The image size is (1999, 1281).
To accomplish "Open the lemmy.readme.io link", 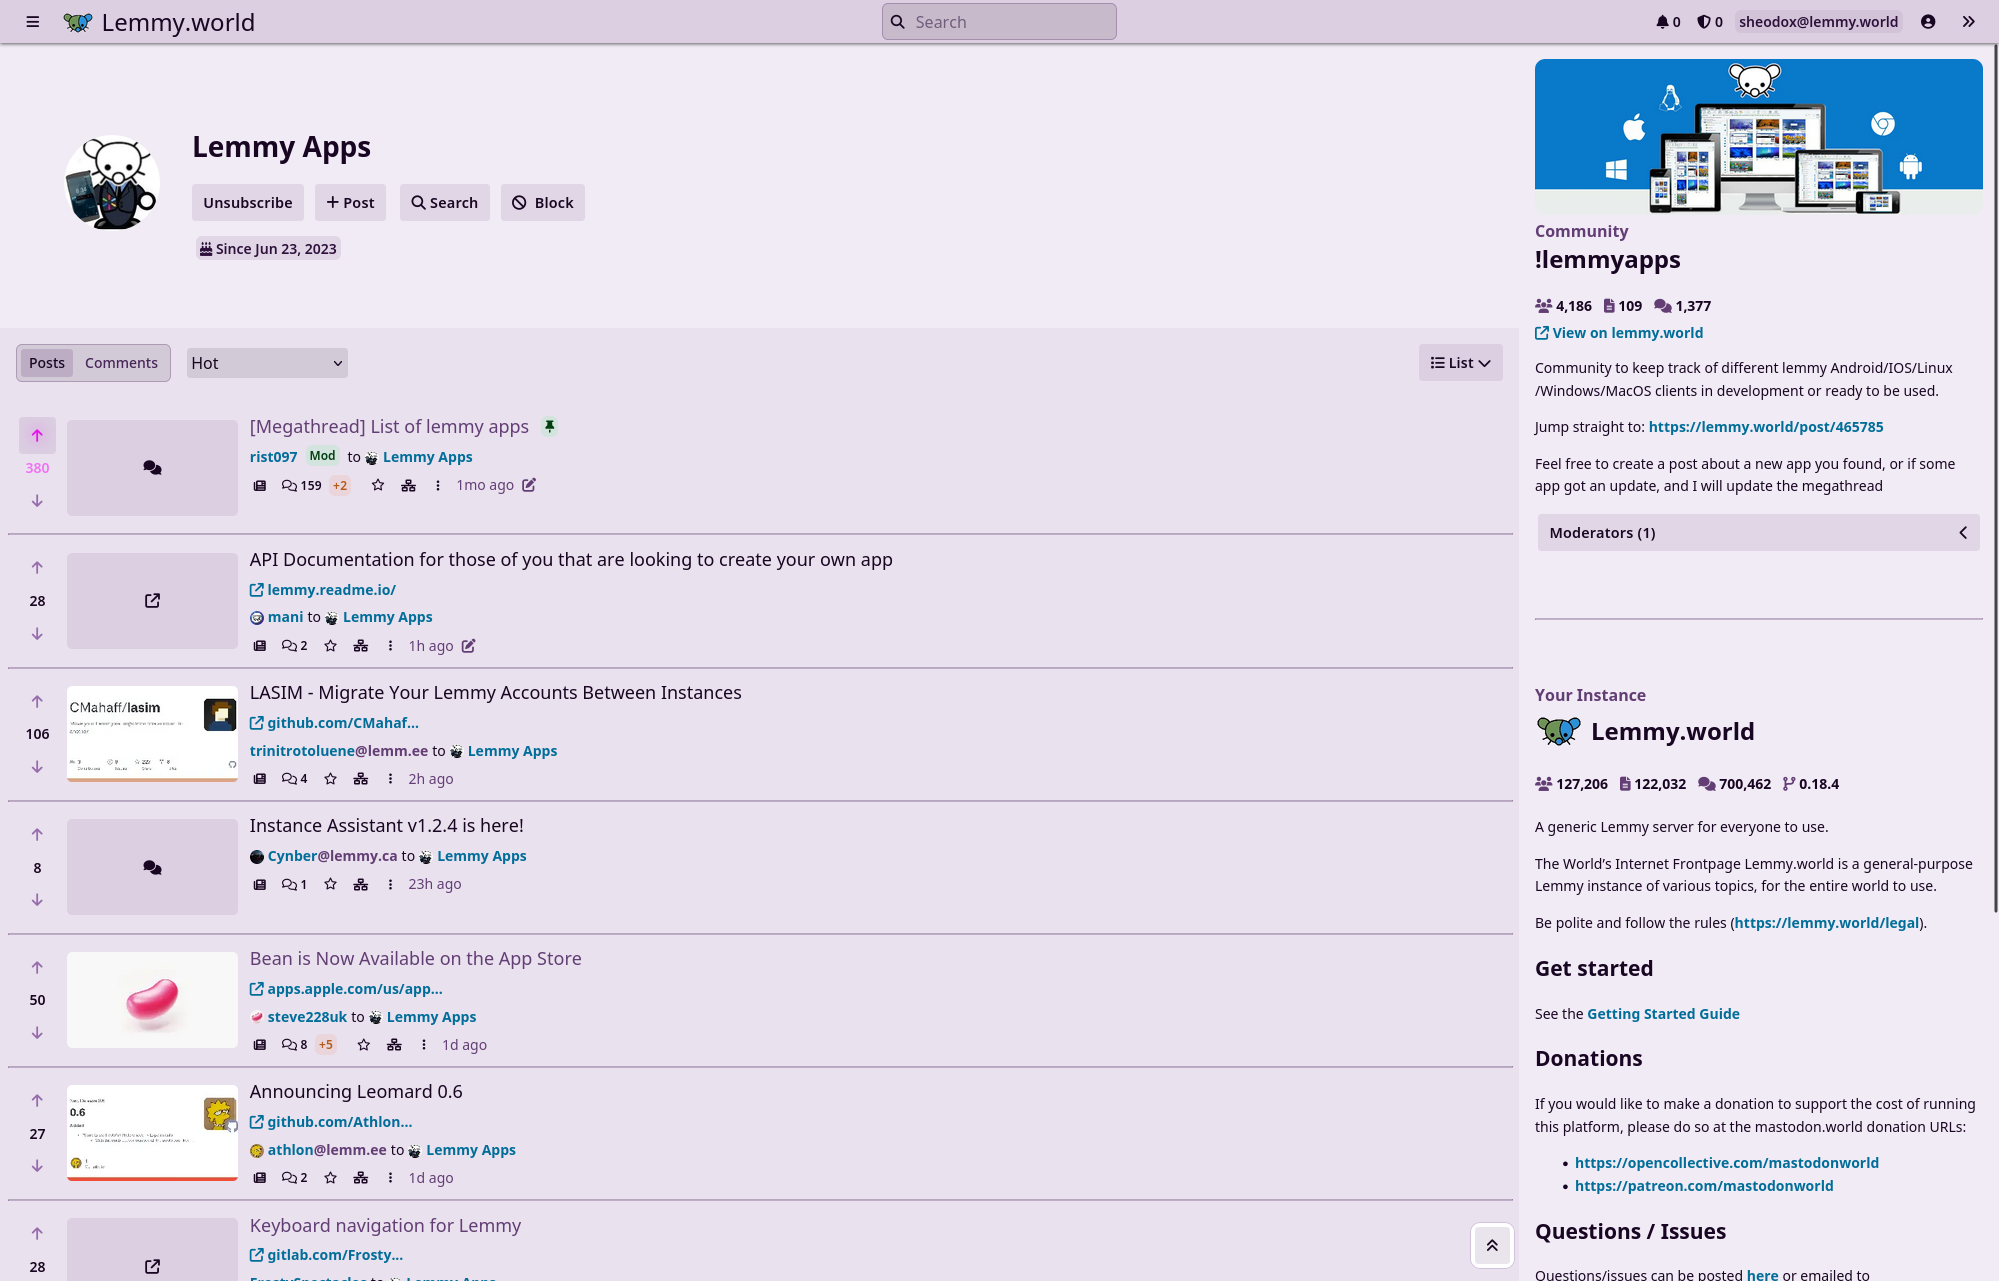I will click(x=323, y=590).
